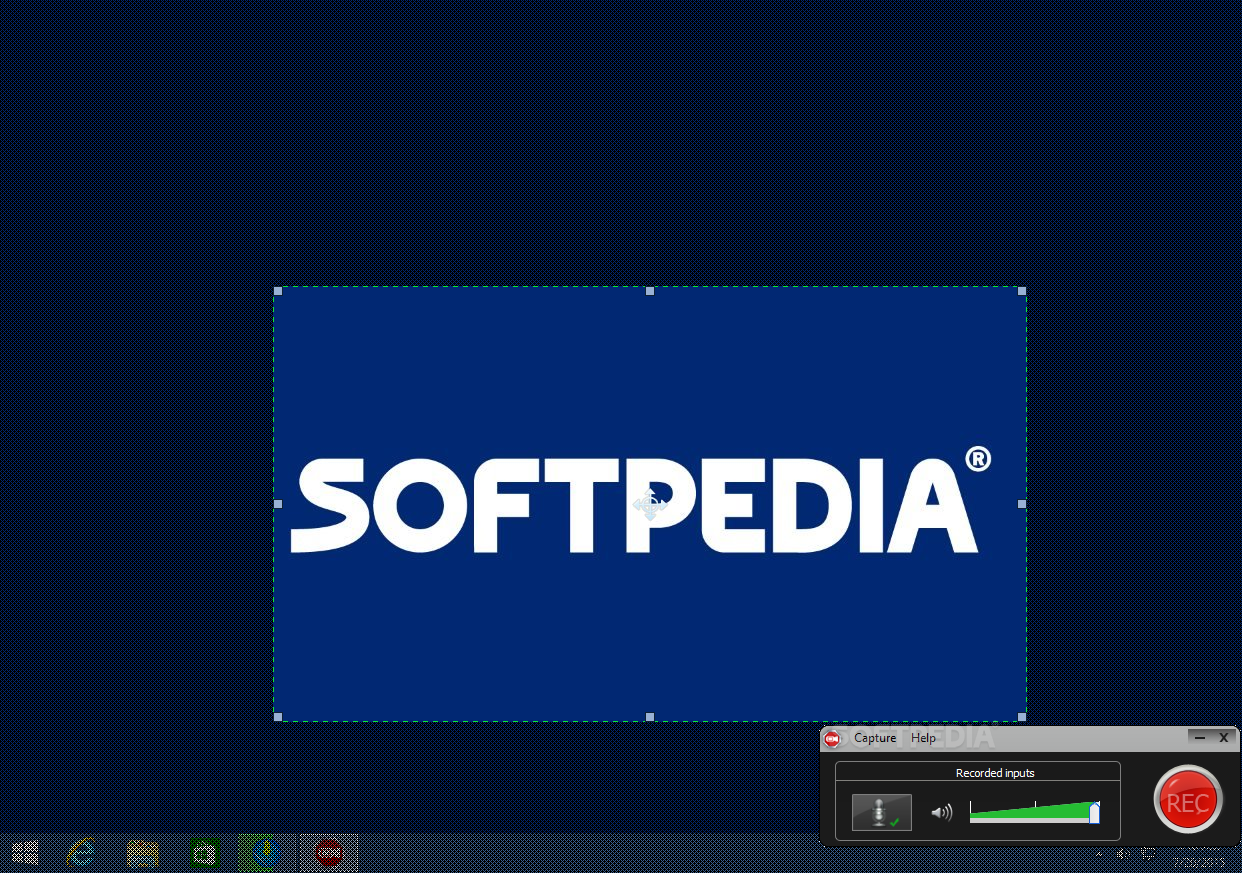Click the center move handle of capture region
This screenshot has height=873, width=1242.
pyautogui.click(x=650, y=505)
